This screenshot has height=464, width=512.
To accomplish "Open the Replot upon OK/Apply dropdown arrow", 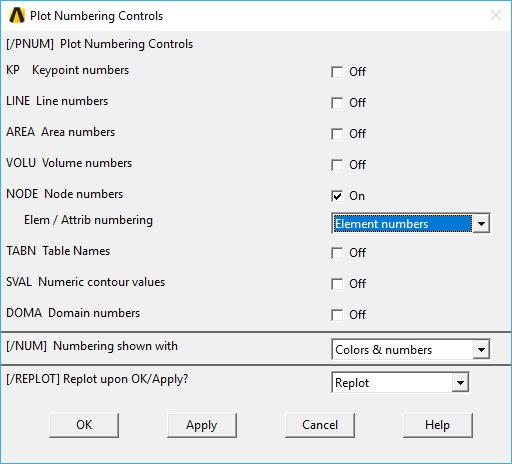I will [460, 382].
